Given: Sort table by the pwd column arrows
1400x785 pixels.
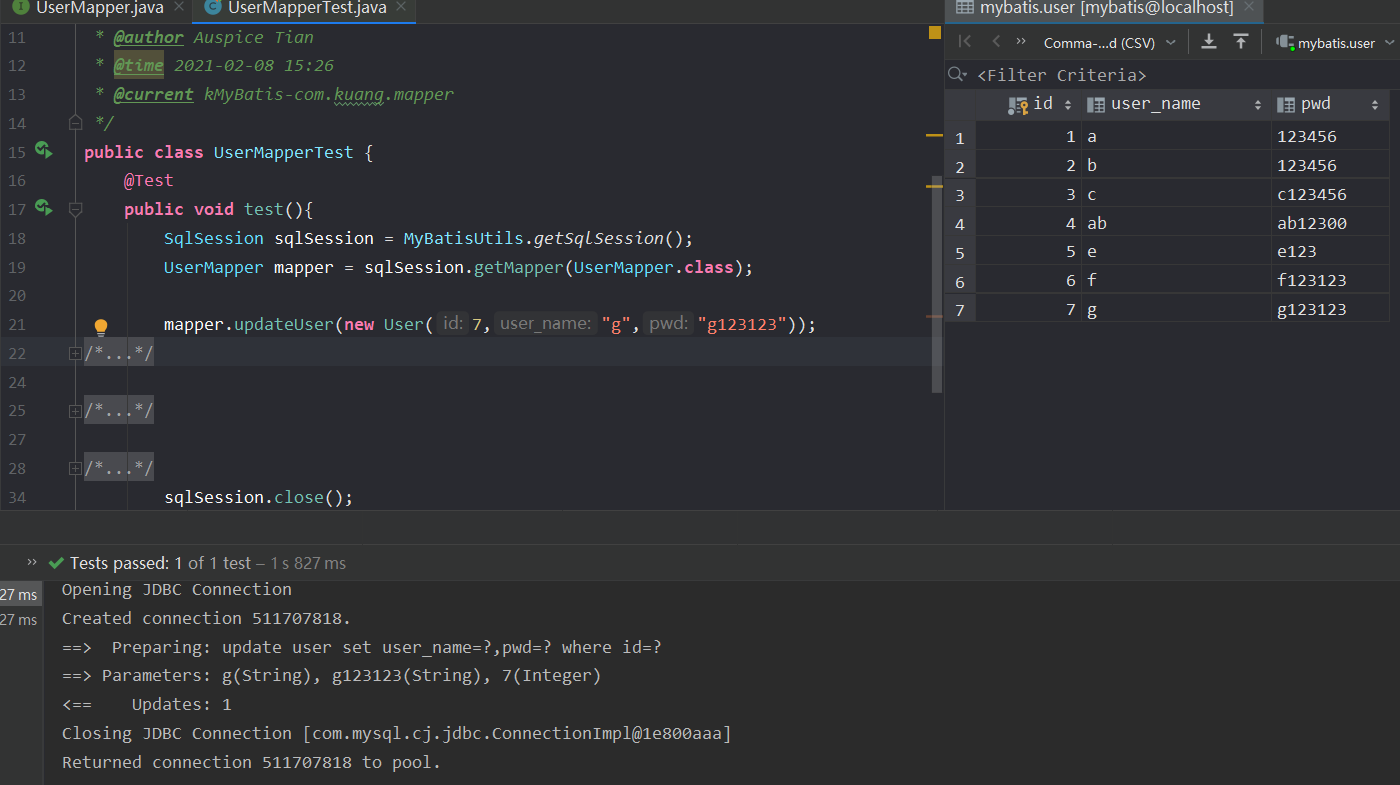Looking at the screenshot, I should point(1375,105).
